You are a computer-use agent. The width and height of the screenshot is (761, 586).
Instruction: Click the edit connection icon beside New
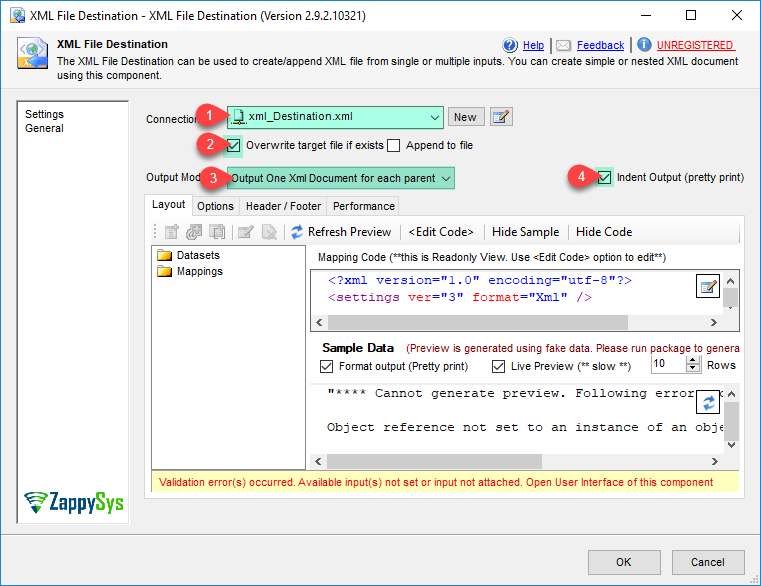point(501,117)
